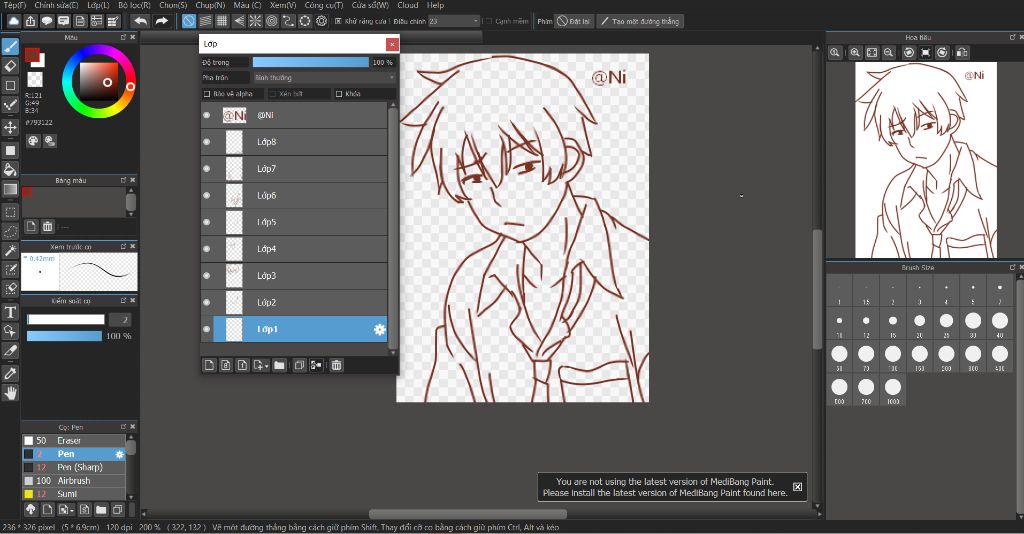Add a new layer in the Lớp panel
1024x534 pixels.
pyautogui.click(x=209, y=365)
